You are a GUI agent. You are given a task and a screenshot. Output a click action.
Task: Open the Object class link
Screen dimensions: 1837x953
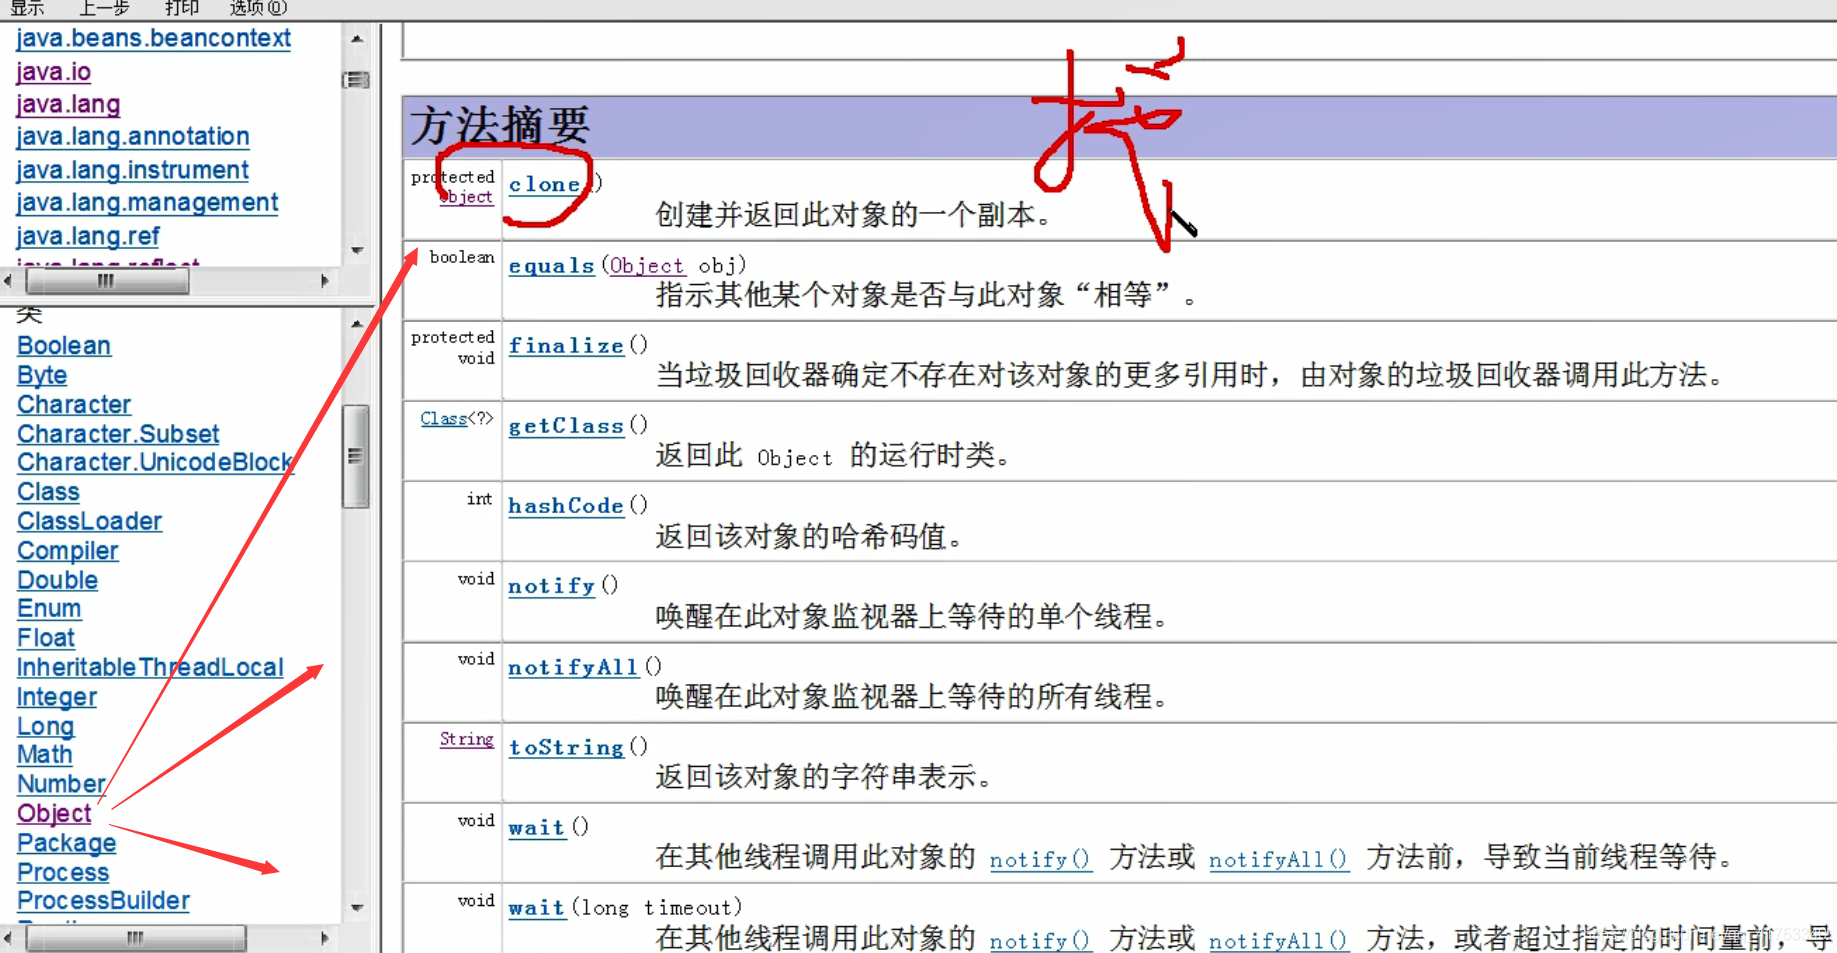54,814
